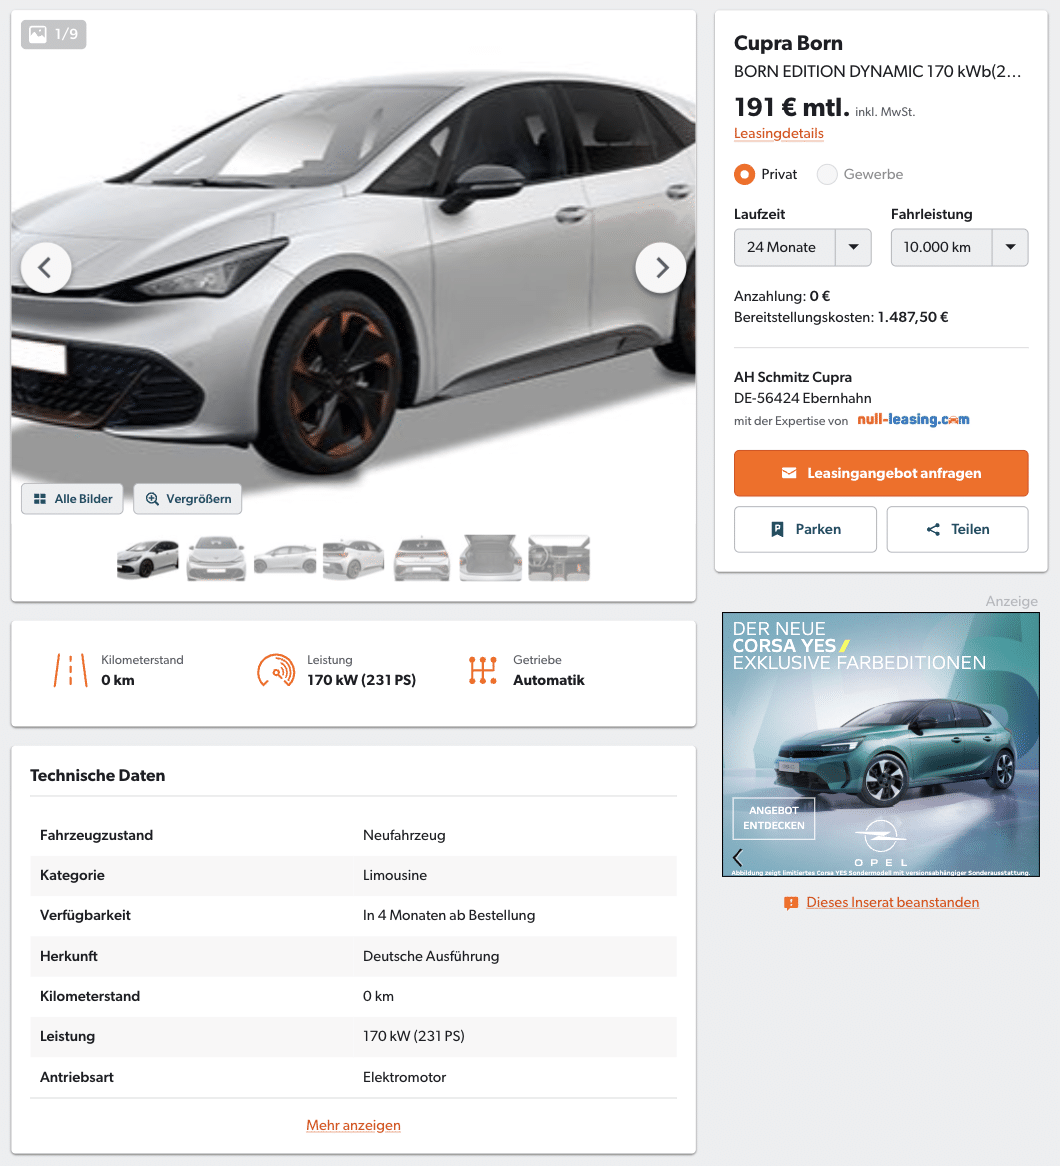Click the report flag icon near Inserat beanstanden
The width and height of the screenshot is (1060, 1166).
coord(791,903)
